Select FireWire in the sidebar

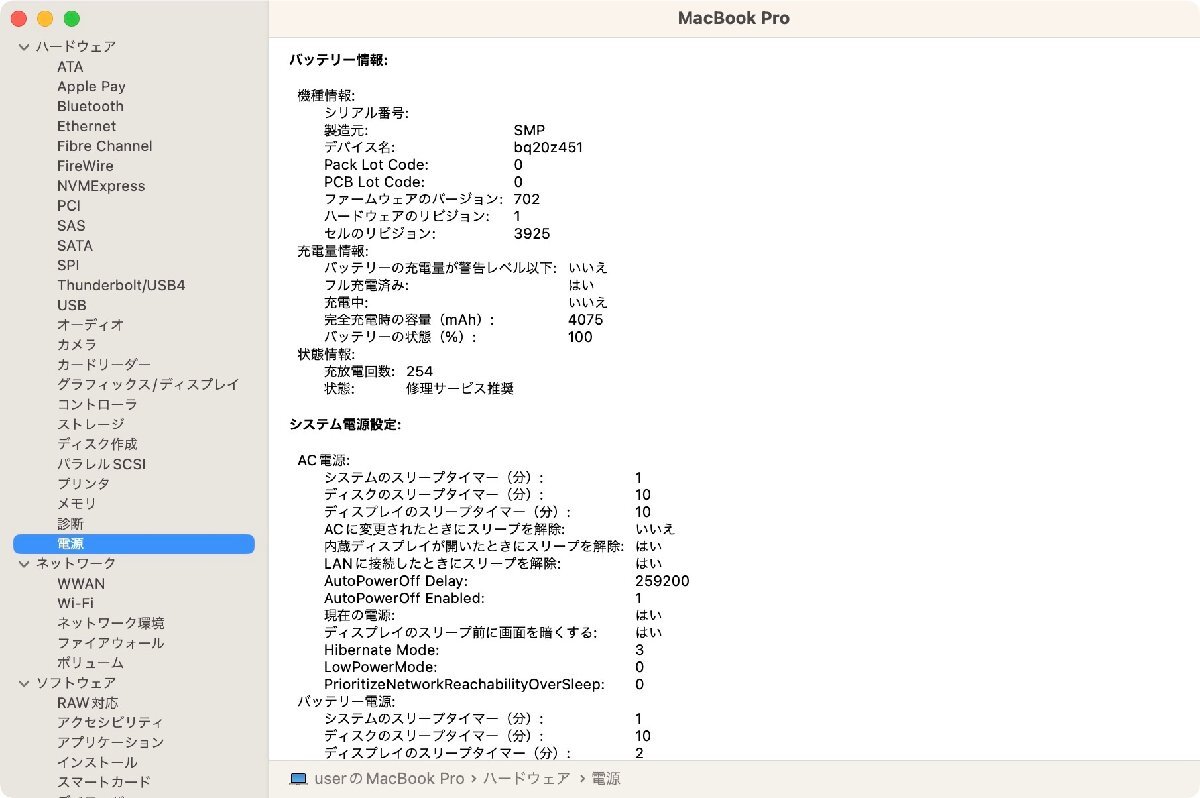pyautogui.click(x=85, y=166)
